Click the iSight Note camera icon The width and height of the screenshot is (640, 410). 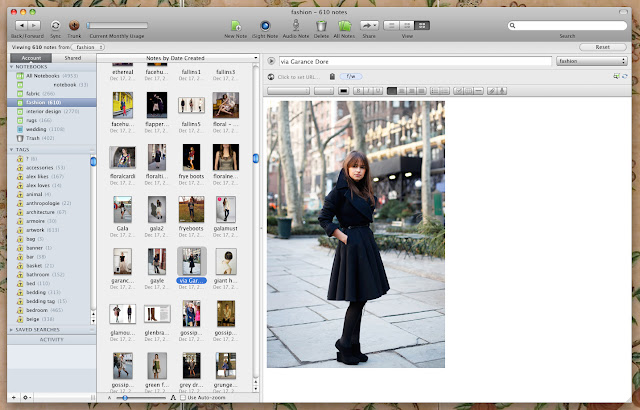pyautogui.click(x=265, y=23)
